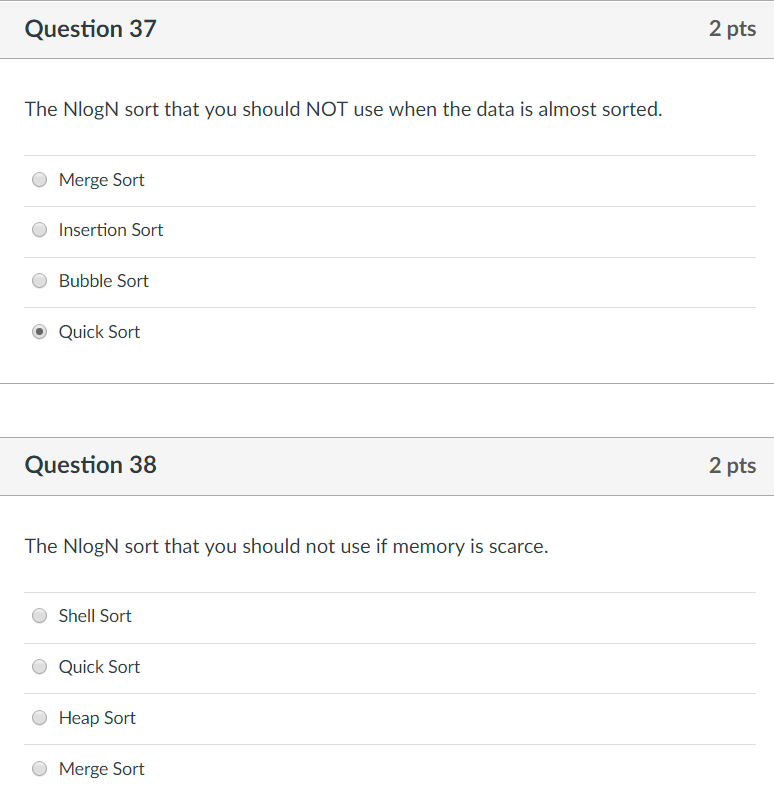Viewport: 774px width, 808px height.
Task: Click the Merge Sort label under Question 38
Action: 101,768
